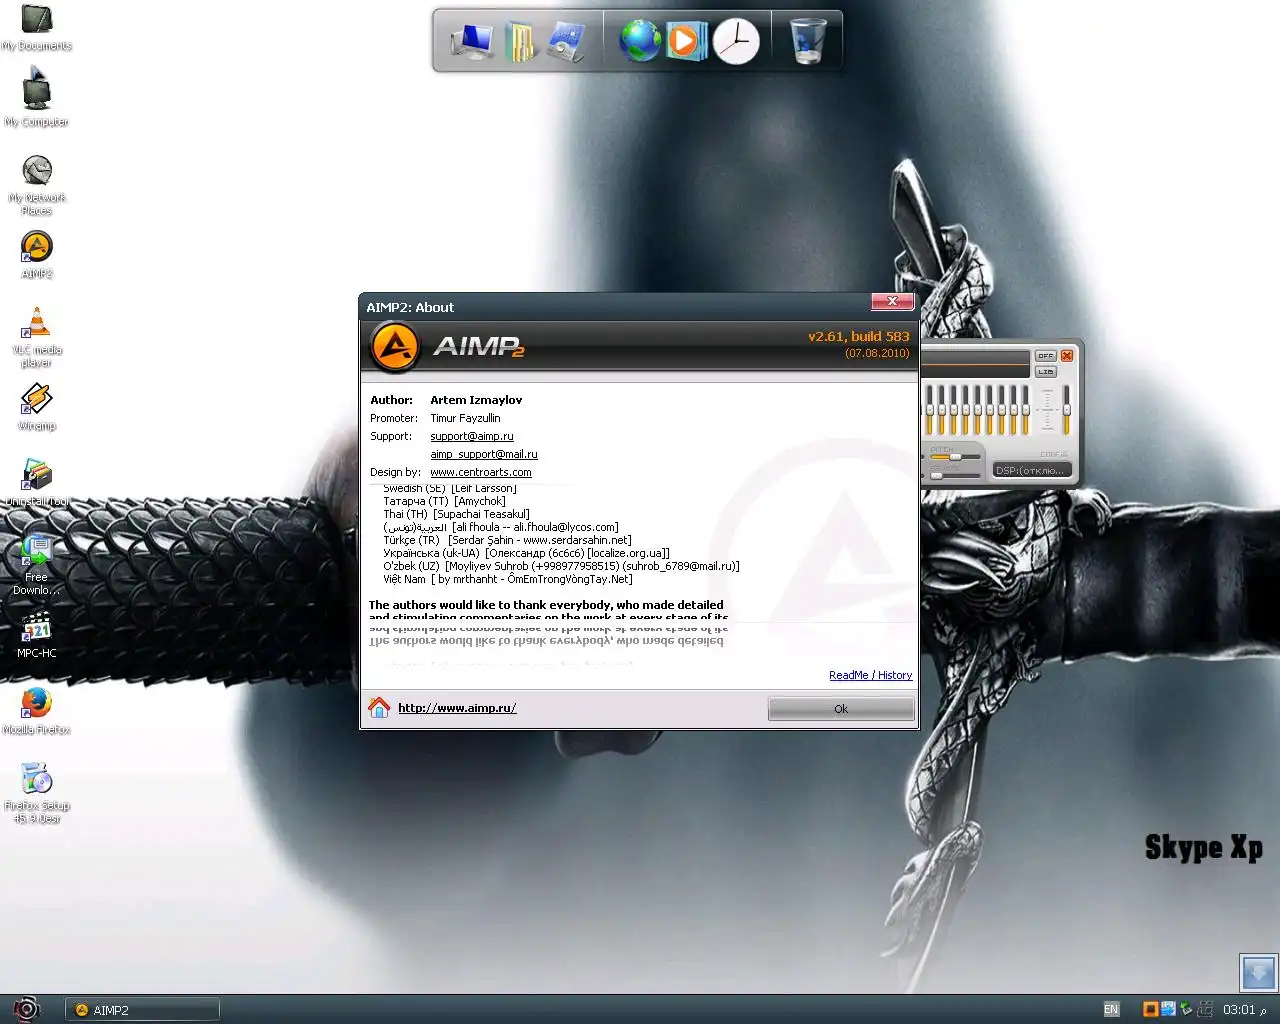The image size is (1280, 1024).
Task: Open the equalizer LIB presets button
Action: pyautogui.click(x=1045, y=372)
